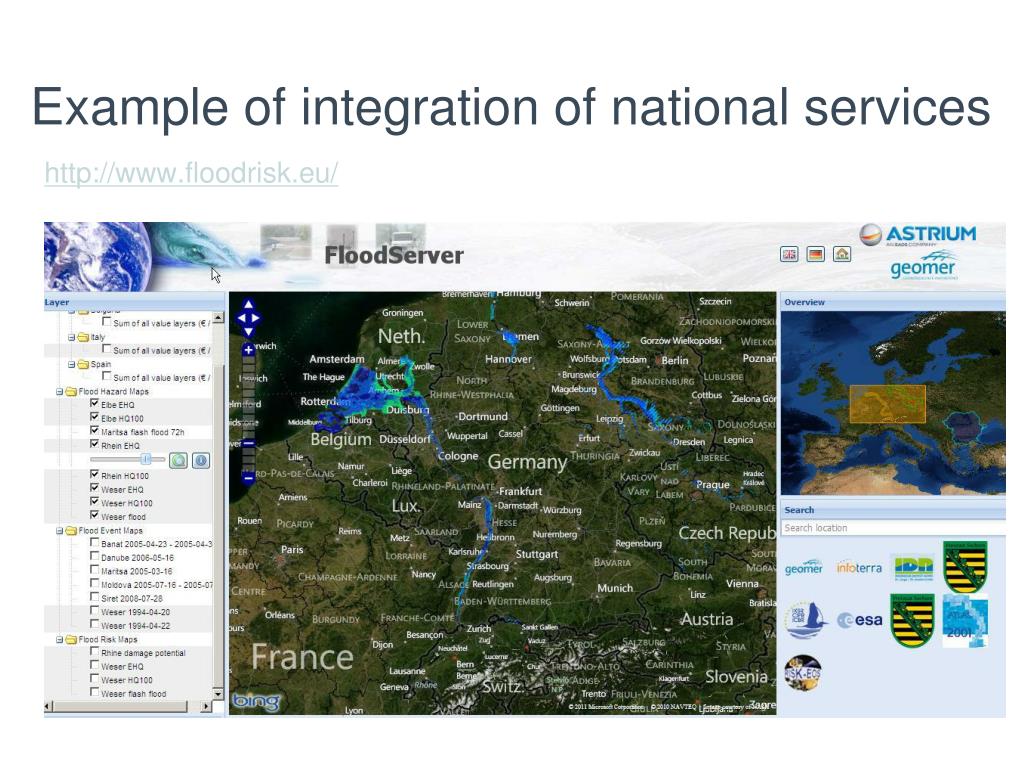Screen dimensions: 1024x768
Task: Adjust the Rhein EHQ opacity slider handle
Action: point(146,460)
